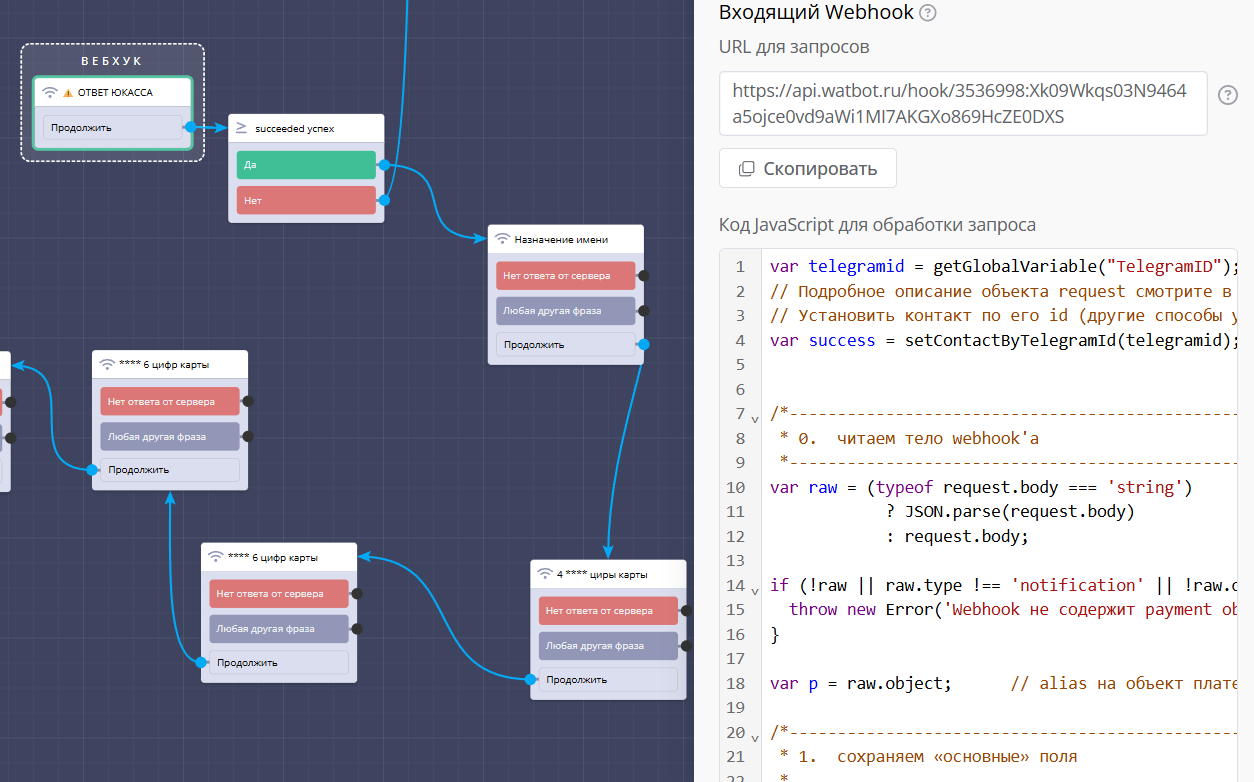Screen dimensions: 1254x782
Task: Select the red "Нет" branch option
Action: point(306,200)
